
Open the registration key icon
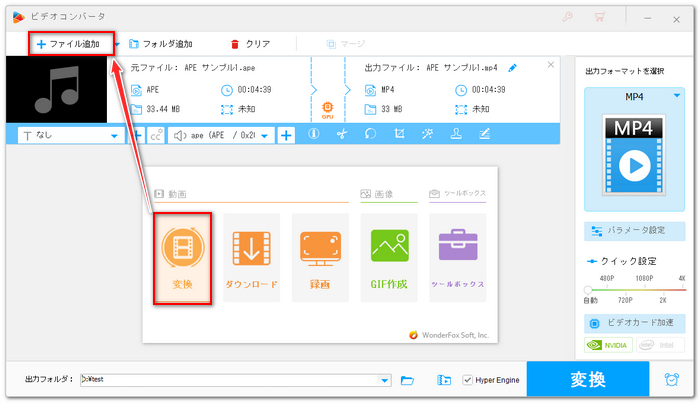(x=567, y=17)
